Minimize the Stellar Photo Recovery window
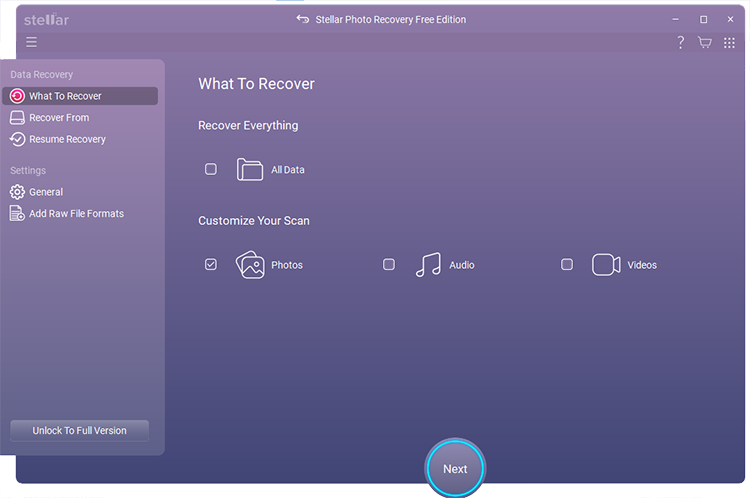This screenshot has width=750, height=498. [x=675, y=20]
